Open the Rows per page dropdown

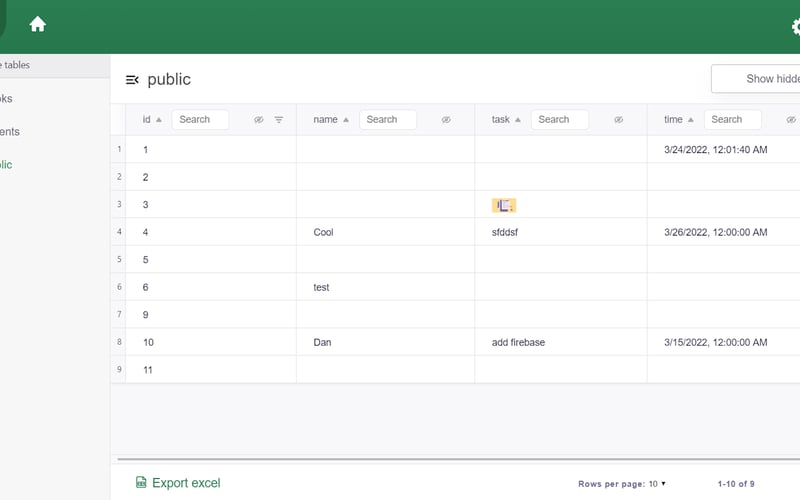pos(657,484)
